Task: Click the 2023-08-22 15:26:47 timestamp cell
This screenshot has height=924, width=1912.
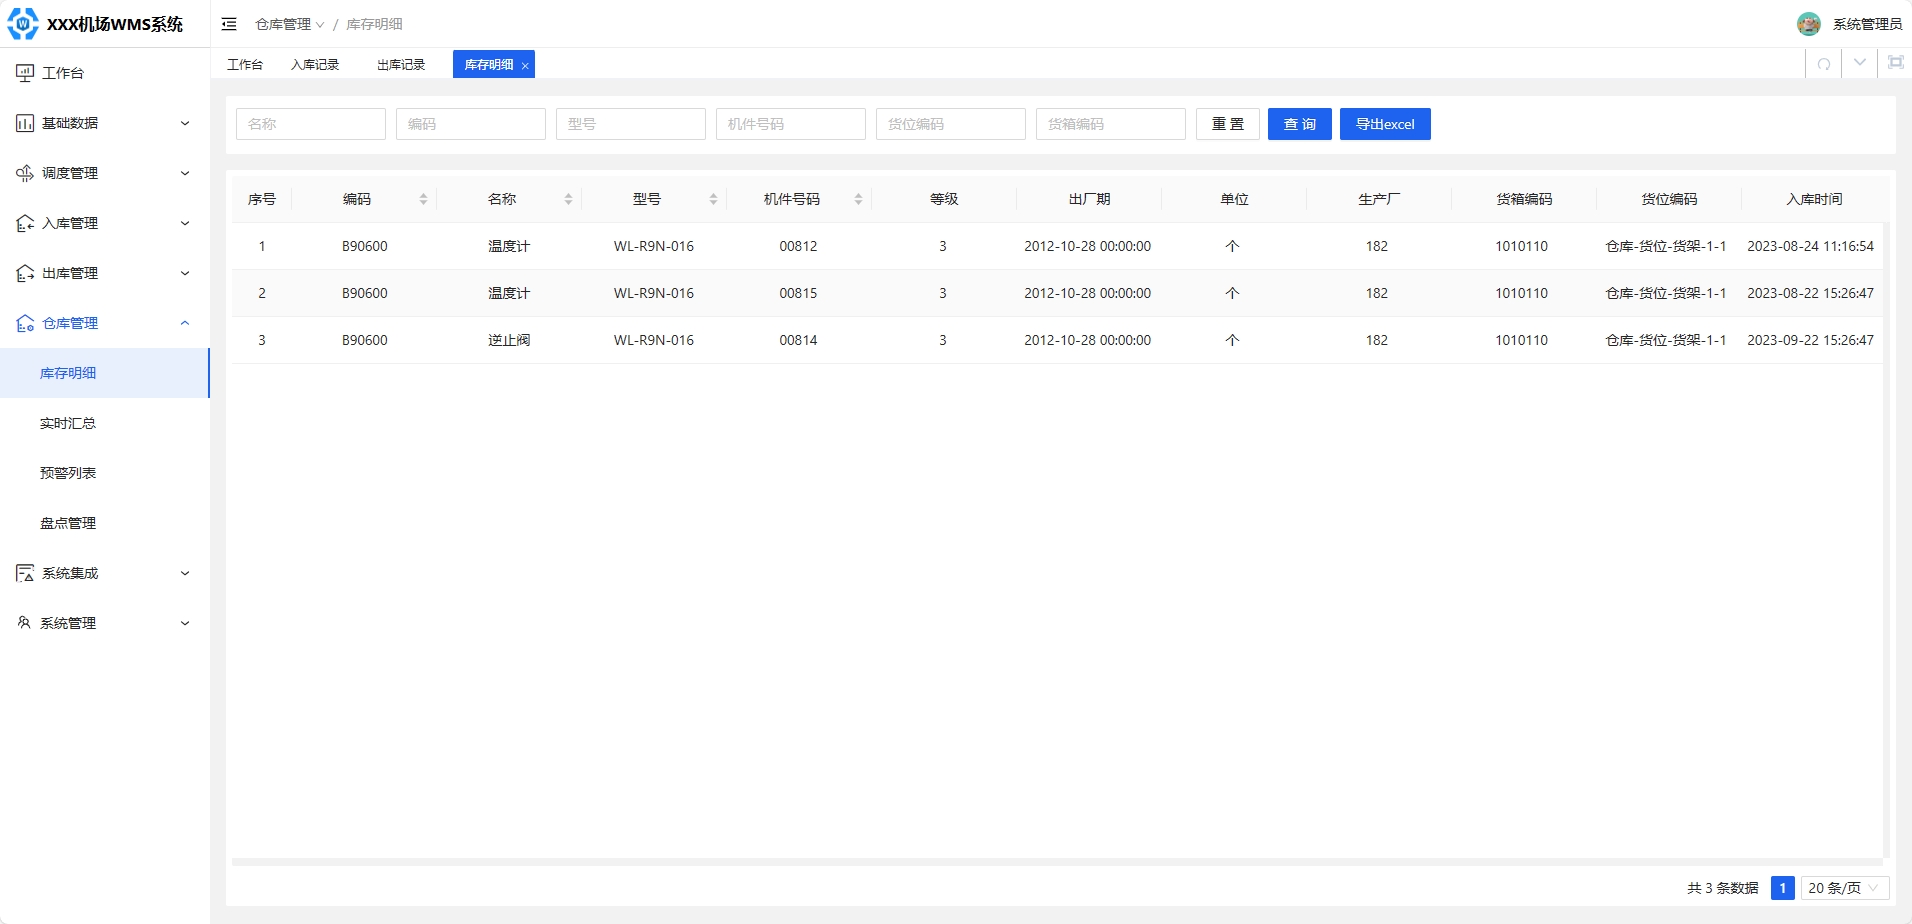Action: point(1810,293)
